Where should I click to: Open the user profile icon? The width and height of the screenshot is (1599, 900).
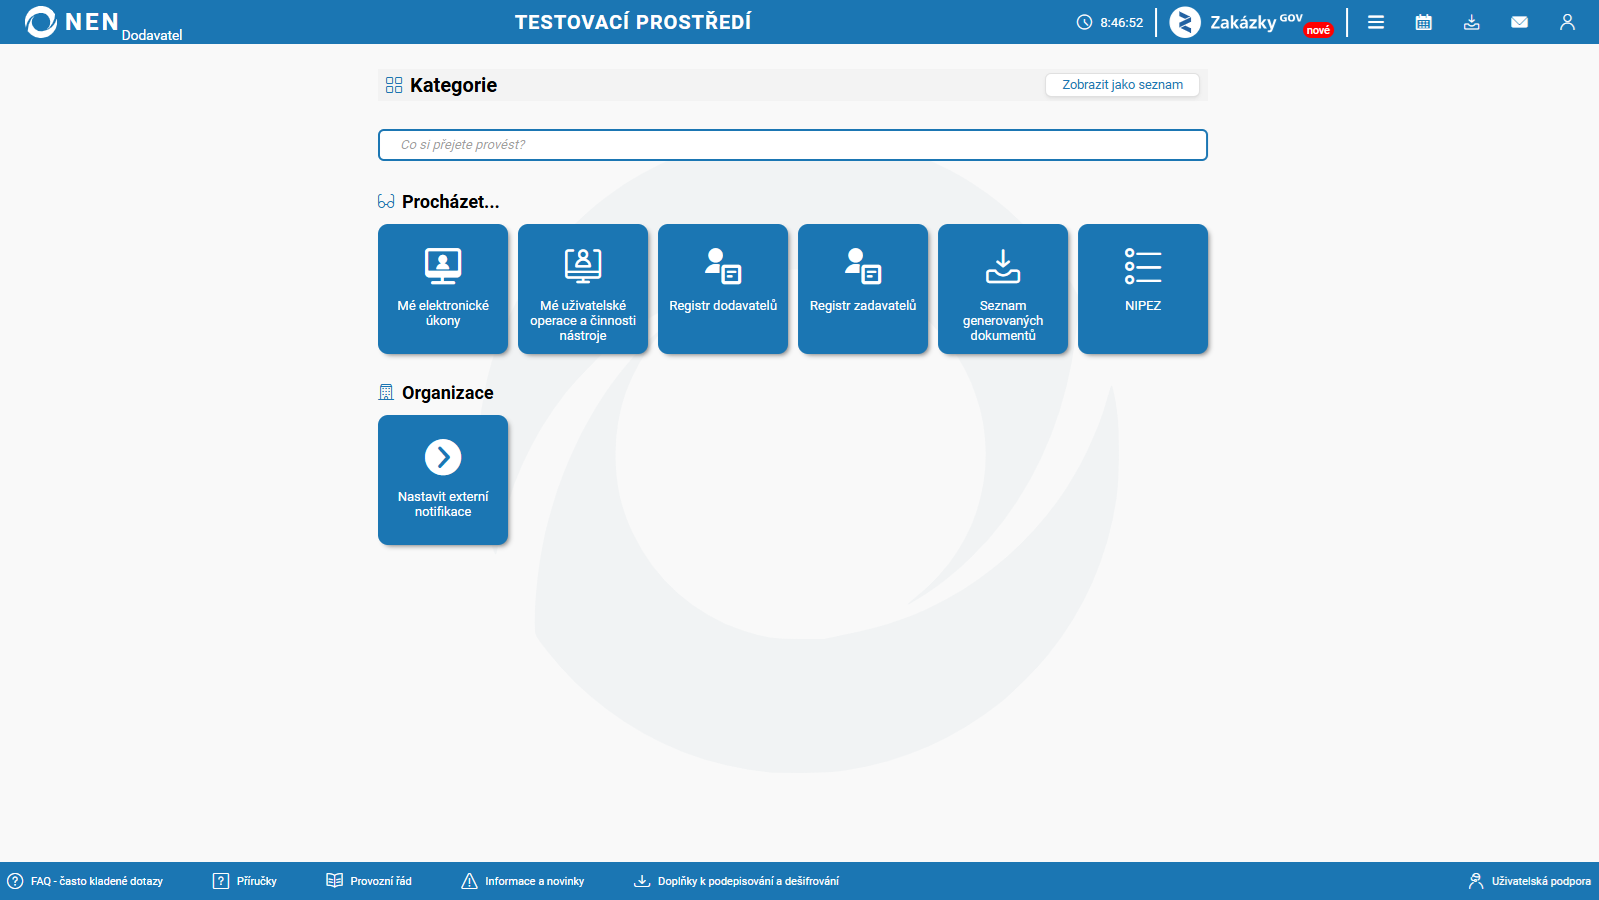tap(1567, 22)
